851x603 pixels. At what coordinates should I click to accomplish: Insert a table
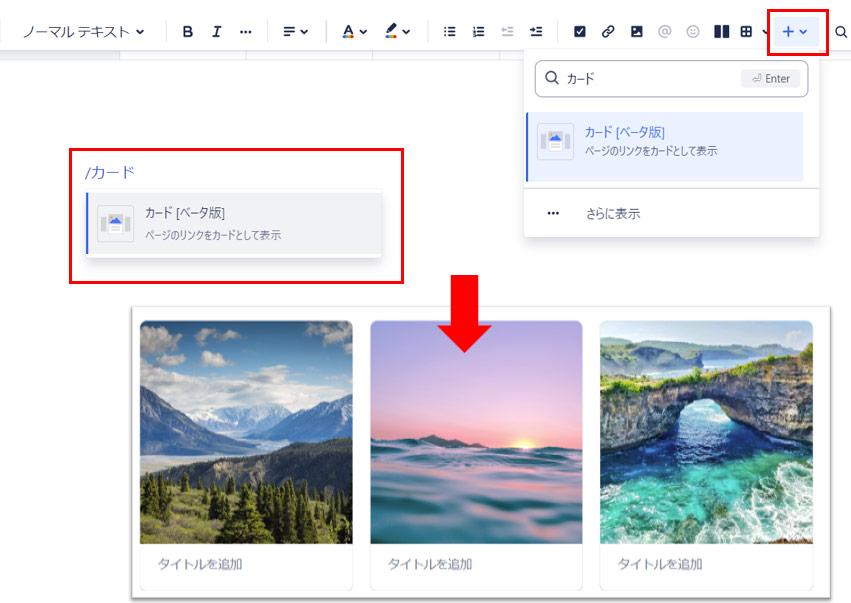(747, 32)
